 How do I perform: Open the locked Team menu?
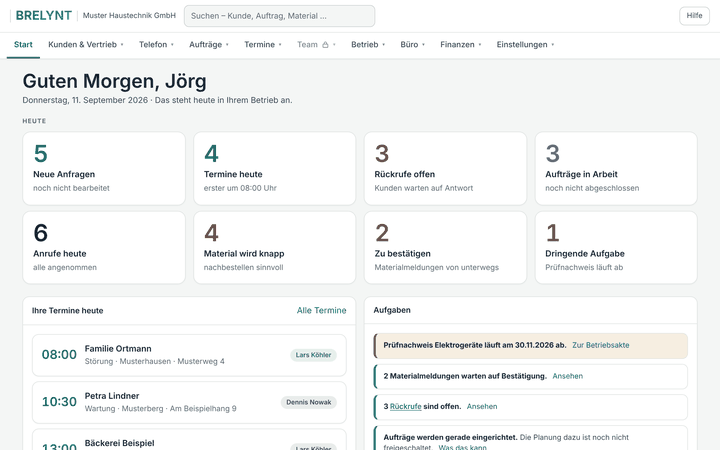tap(316, 45)
